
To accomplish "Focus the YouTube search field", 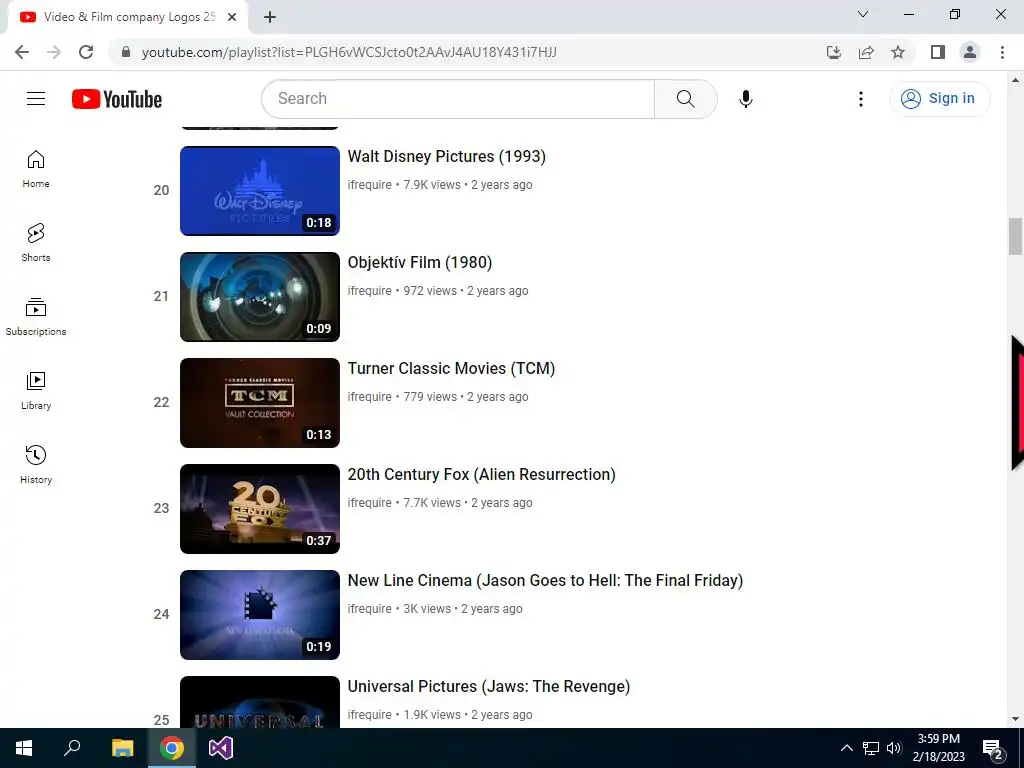I will pos(458,99).
